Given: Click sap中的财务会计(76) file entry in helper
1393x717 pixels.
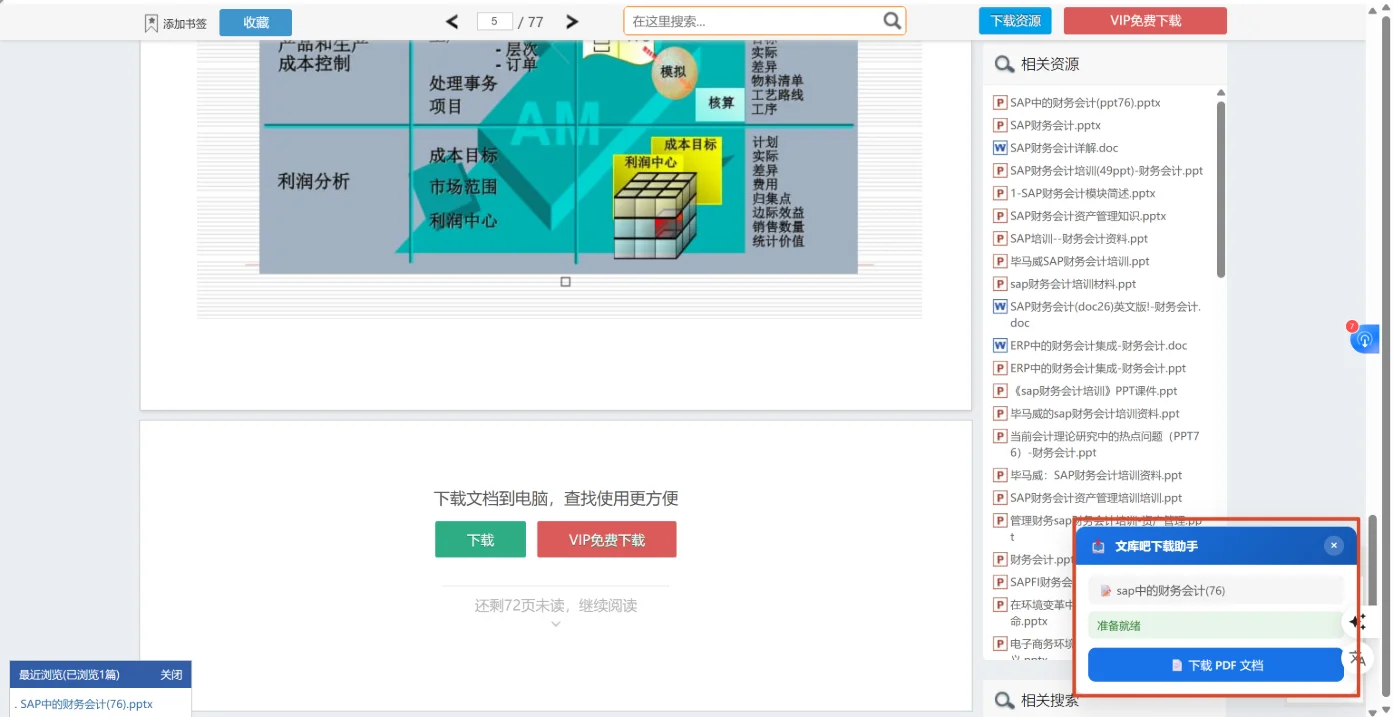Looking at the screenshot, I should (x=1215, y=591).
